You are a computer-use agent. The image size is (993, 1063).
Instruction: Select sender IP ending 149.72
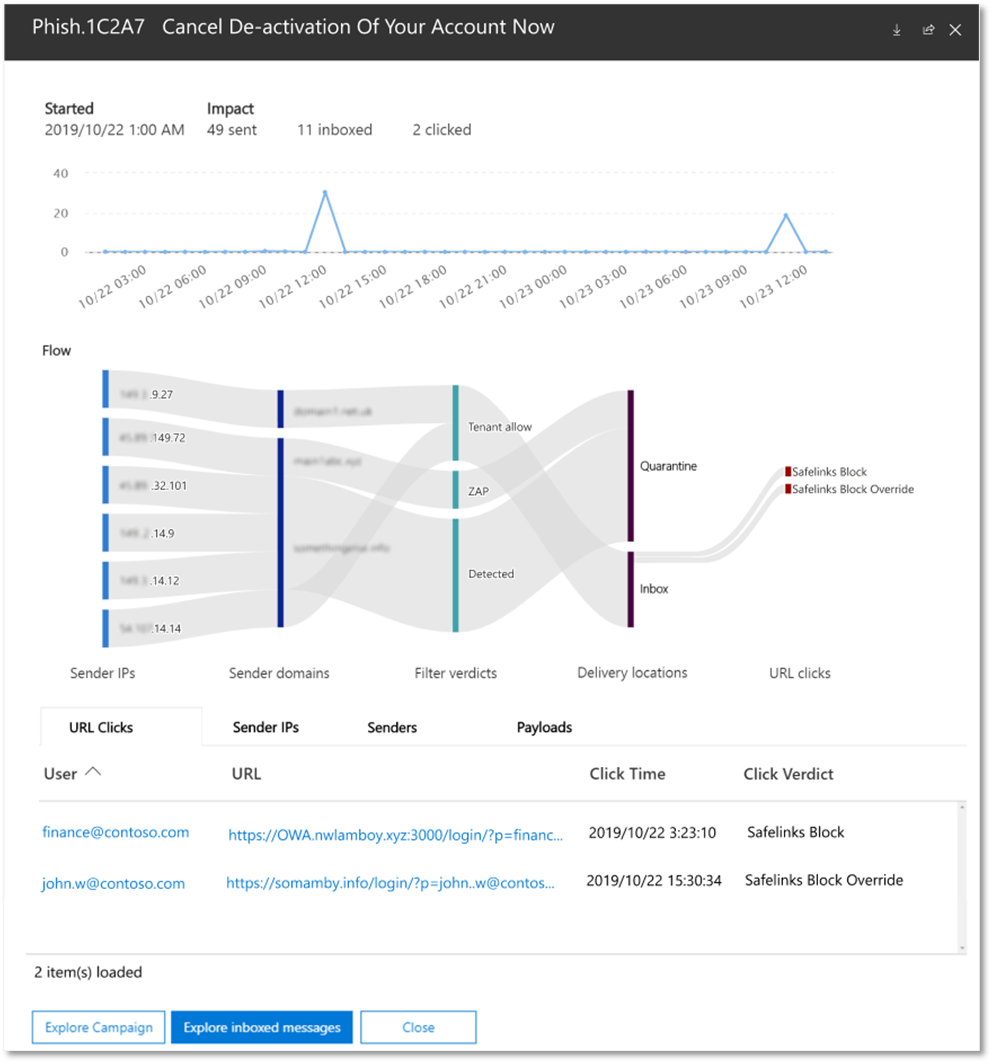[106, 437]
